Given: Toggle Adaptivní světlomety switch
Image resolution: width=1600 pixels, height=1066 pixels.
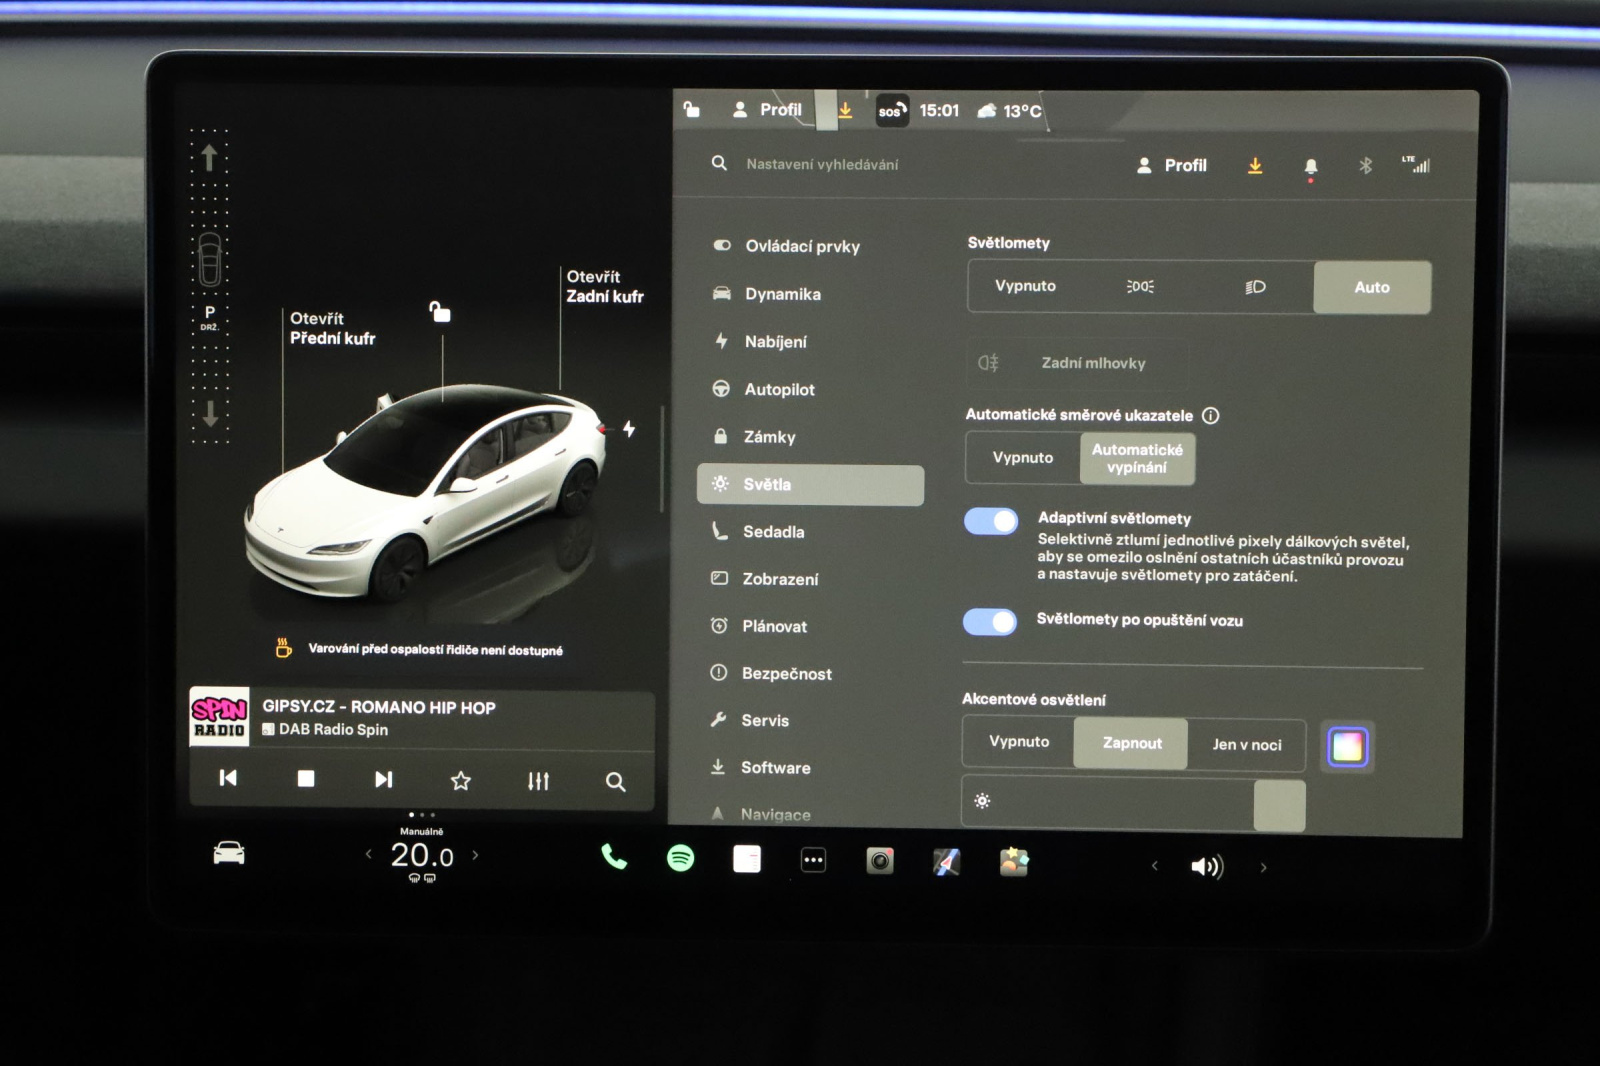Looking at the screenshot, I should pos(990,521).
